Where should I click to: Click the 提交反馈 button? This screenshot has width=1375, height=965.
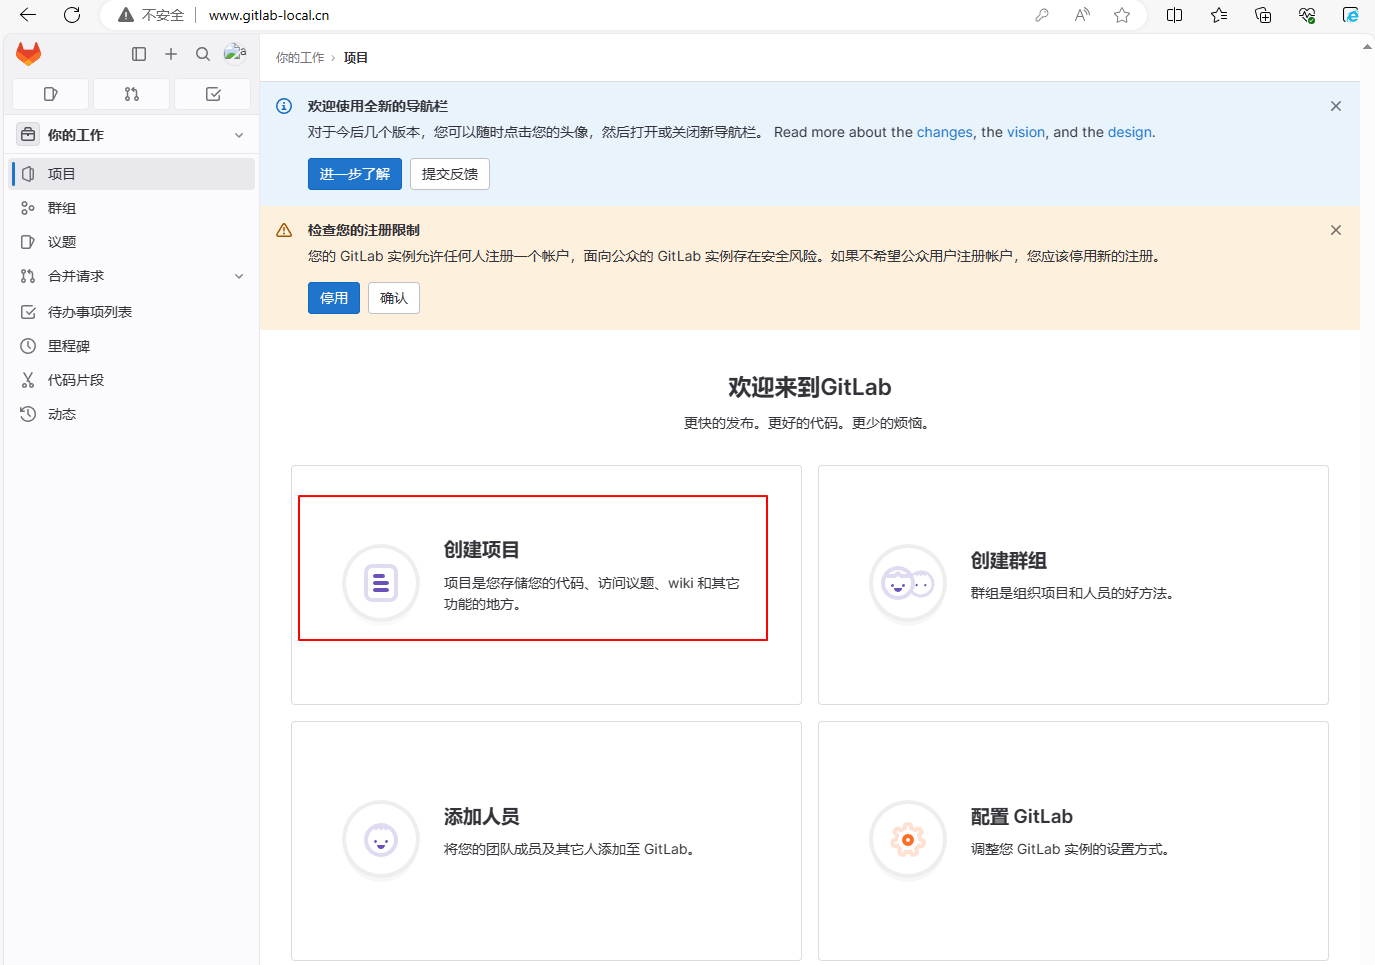coord(450,174)
